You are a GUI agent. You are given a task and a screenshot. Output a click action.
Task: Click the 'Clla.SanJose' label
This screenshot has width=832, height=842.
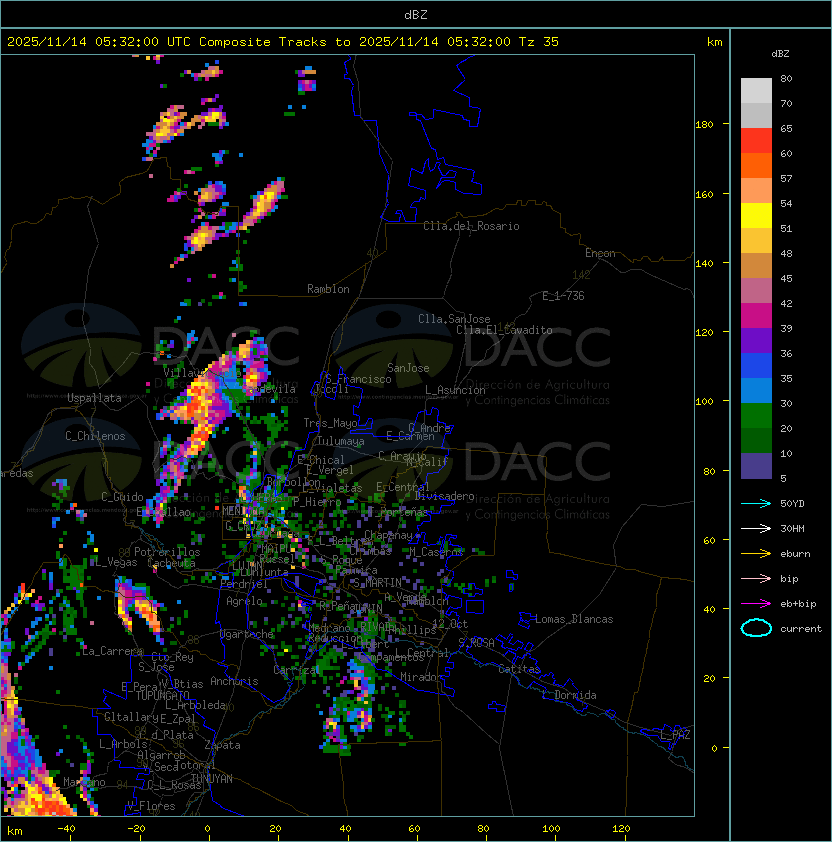454,319
